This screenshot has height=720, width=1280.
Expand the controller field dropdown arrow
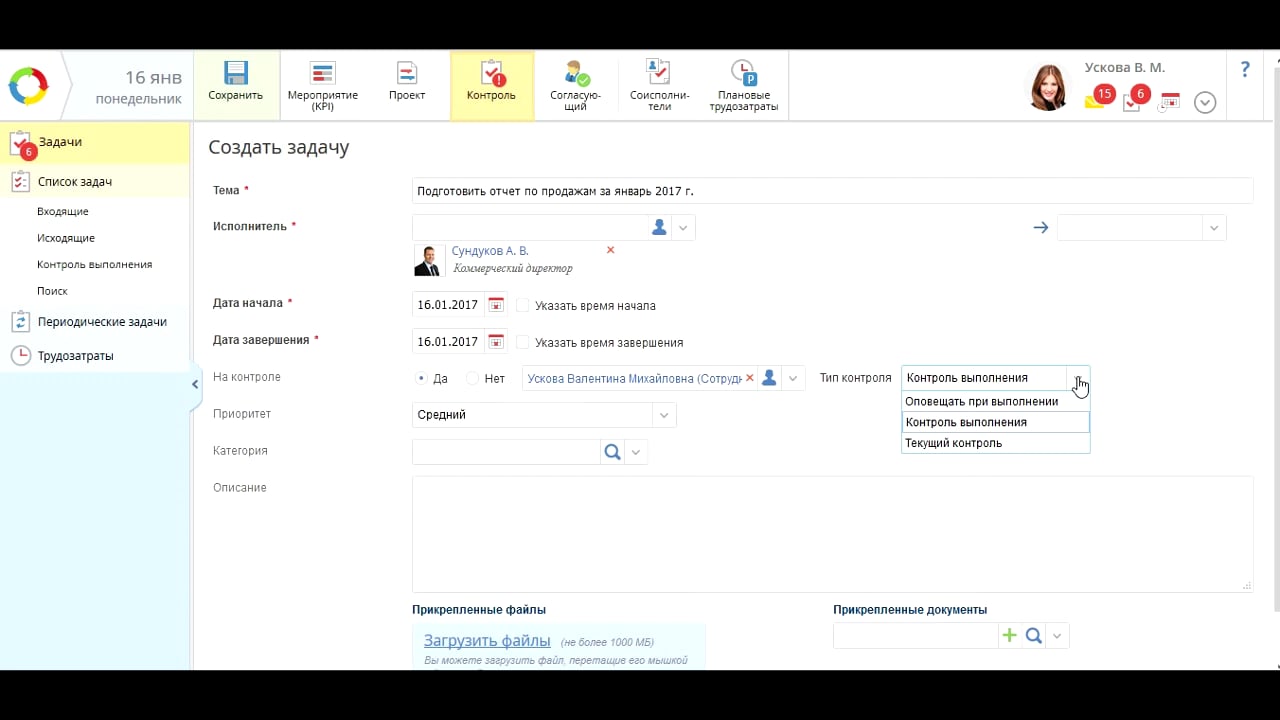point(793,379)
